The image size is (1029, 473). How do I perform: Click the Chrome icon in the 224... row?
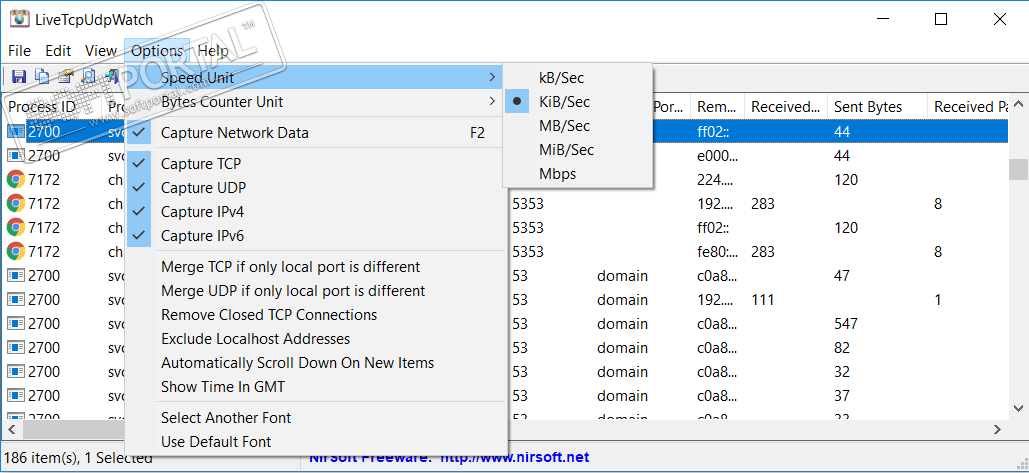pyautogui.click(x=15, y=180)
